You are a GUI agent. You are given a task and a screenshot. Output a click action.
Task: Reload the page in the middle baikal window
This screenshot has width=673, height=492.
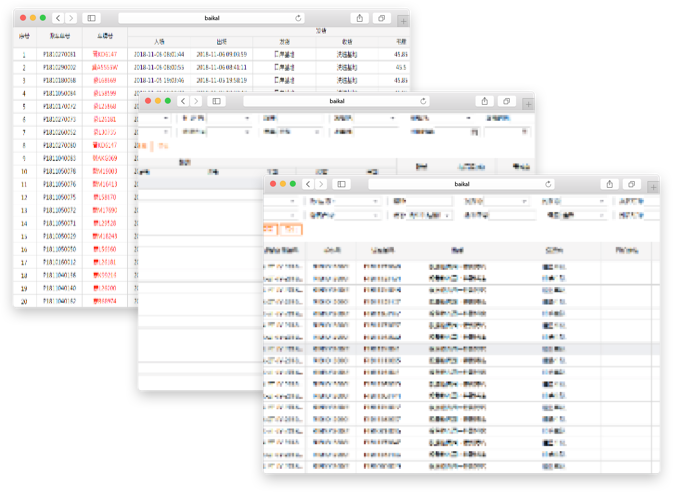pyautogui.click(x=423, y=101)
